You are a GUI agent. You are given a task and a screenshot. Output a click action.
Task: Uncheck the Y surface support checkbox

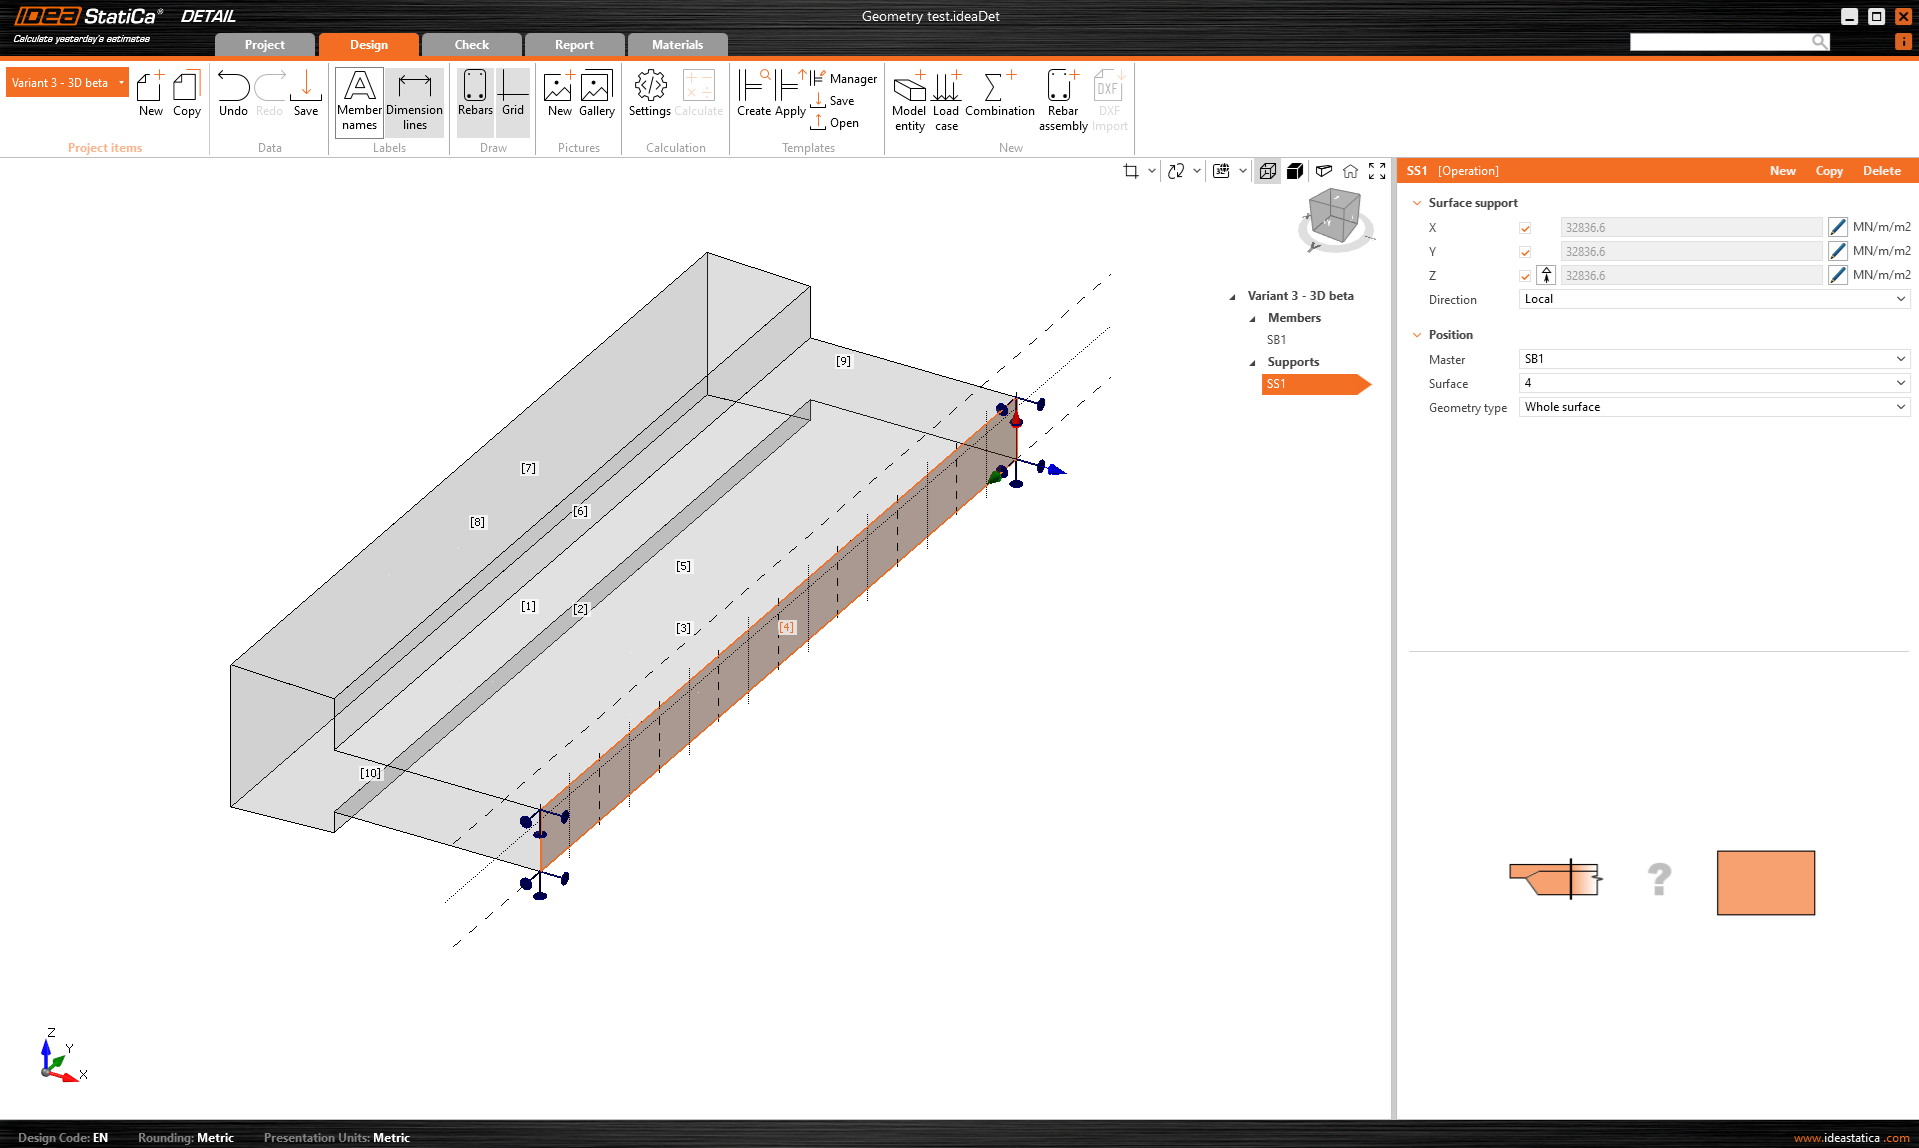point(1525,252)
